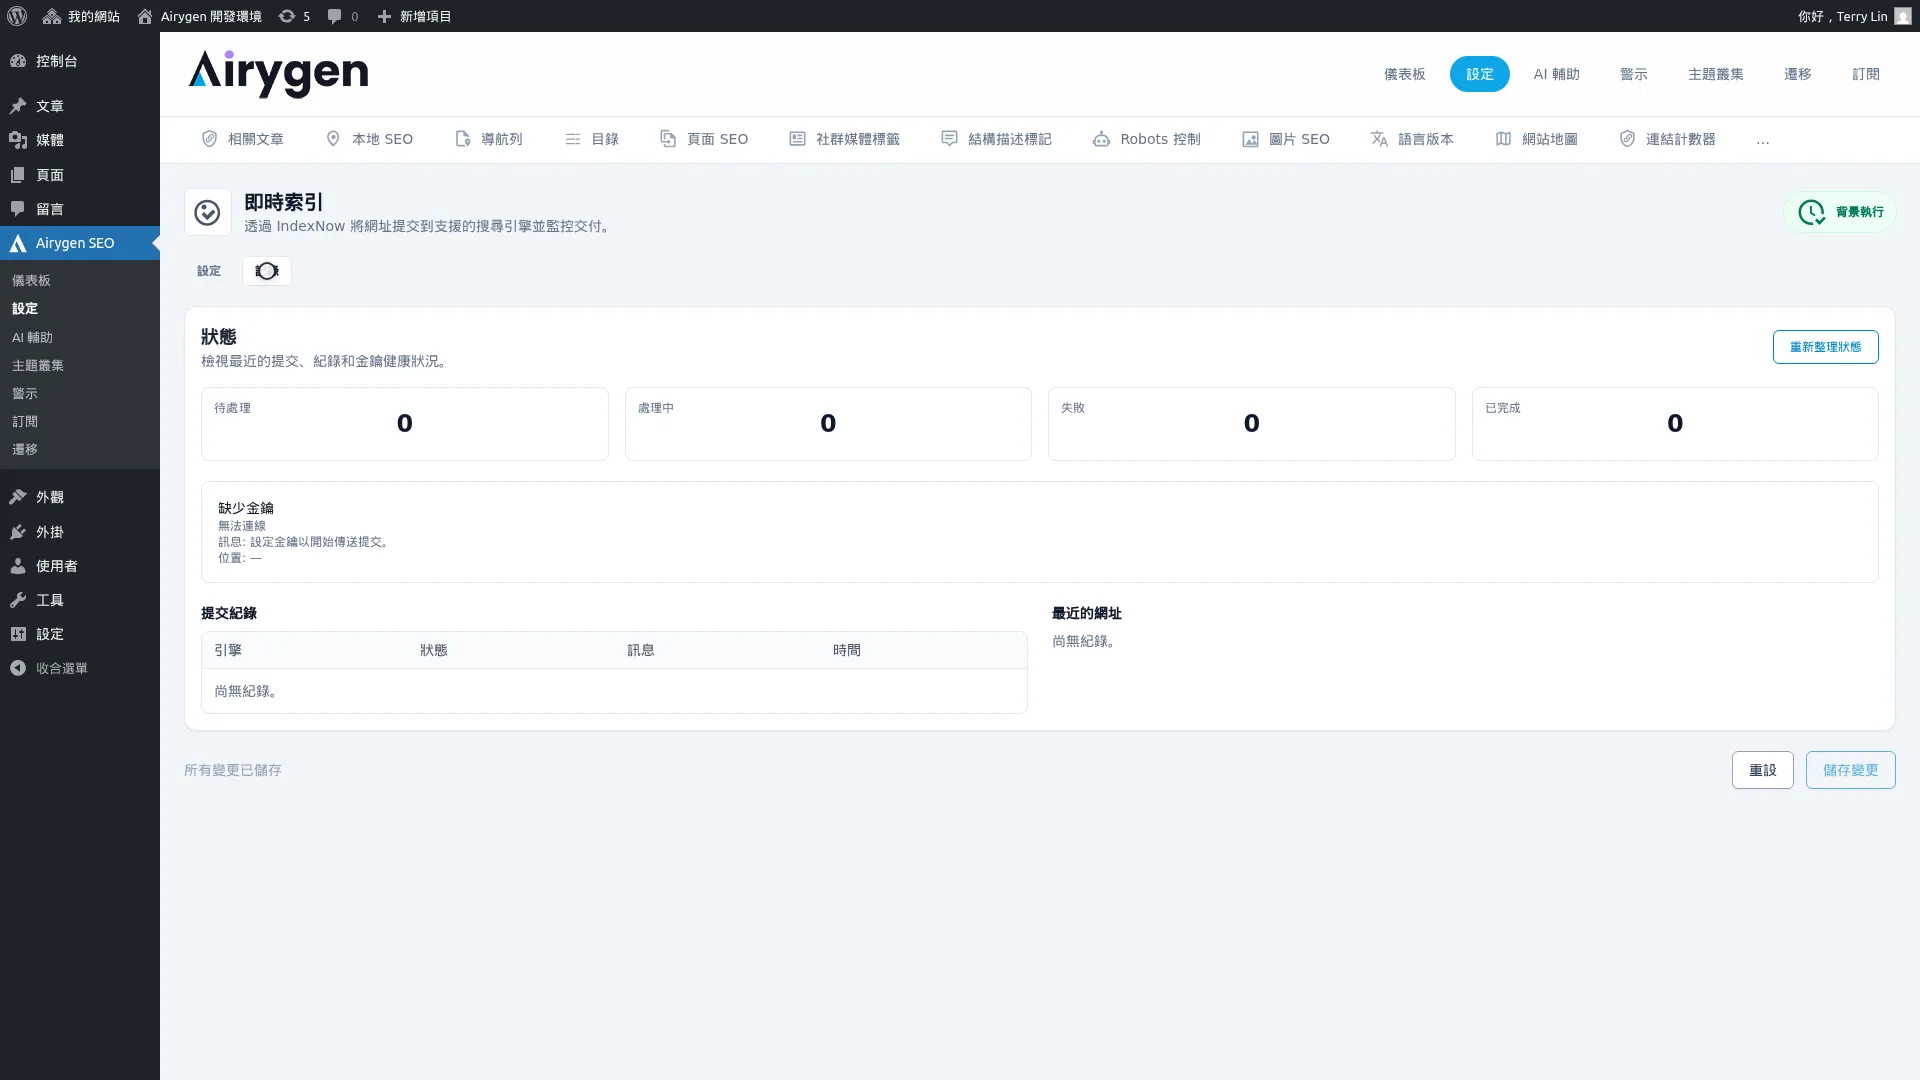Image resolution: width=1920 pixels, height=1080 pixels.
Task: Click the 時間 column header
Action: [847, 650]
